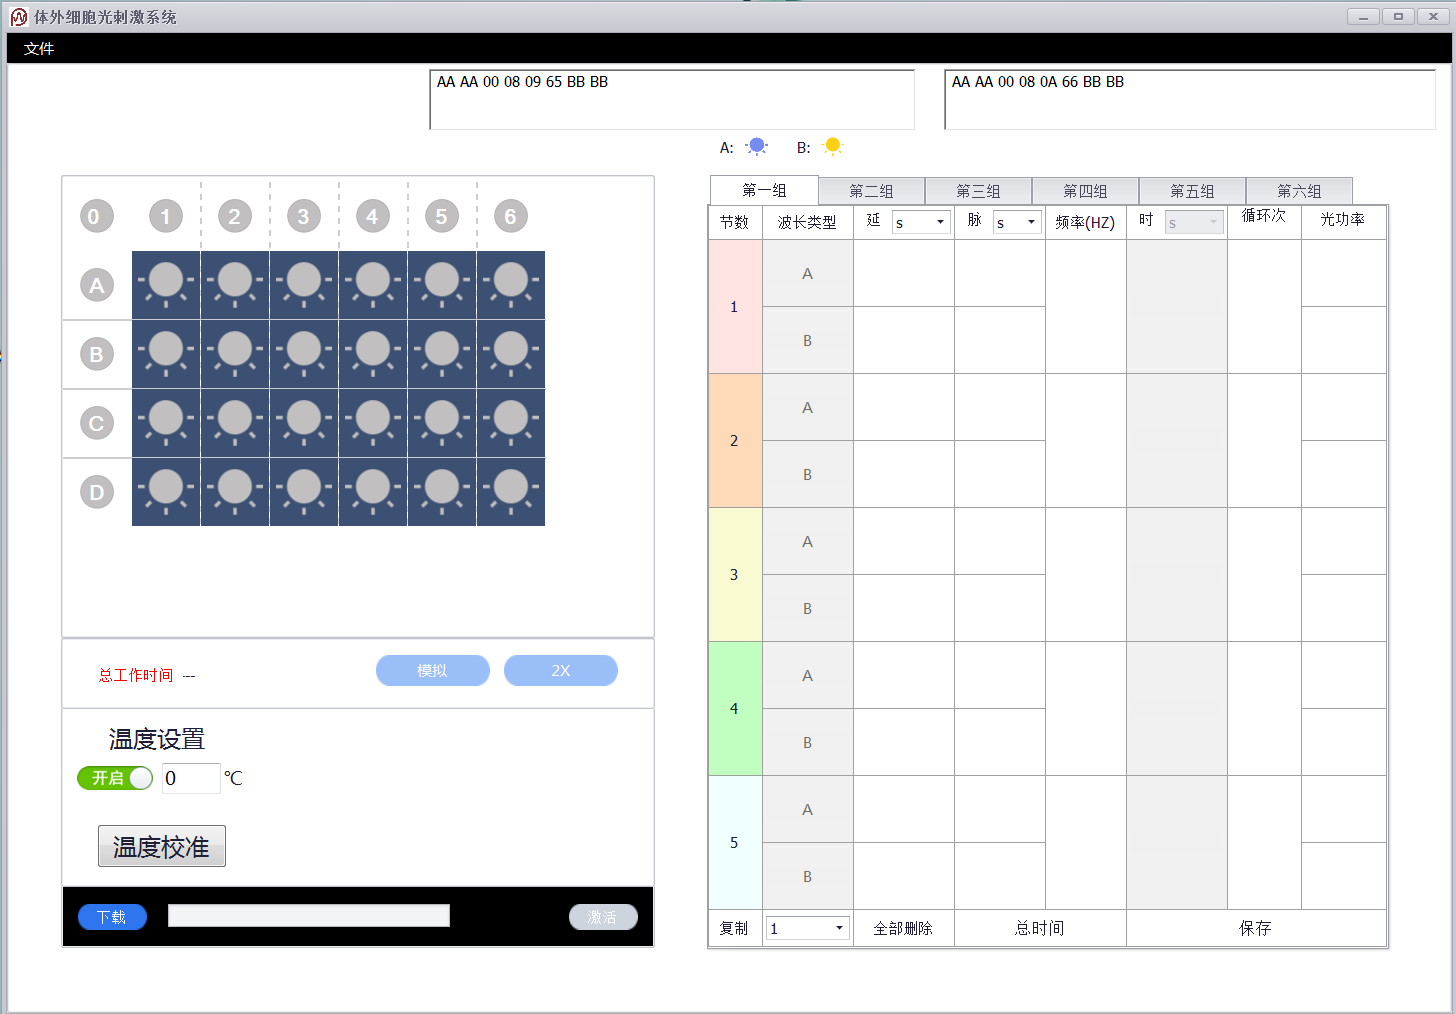Toggle the temperature 开启 switch

click(x=115, y=778)
